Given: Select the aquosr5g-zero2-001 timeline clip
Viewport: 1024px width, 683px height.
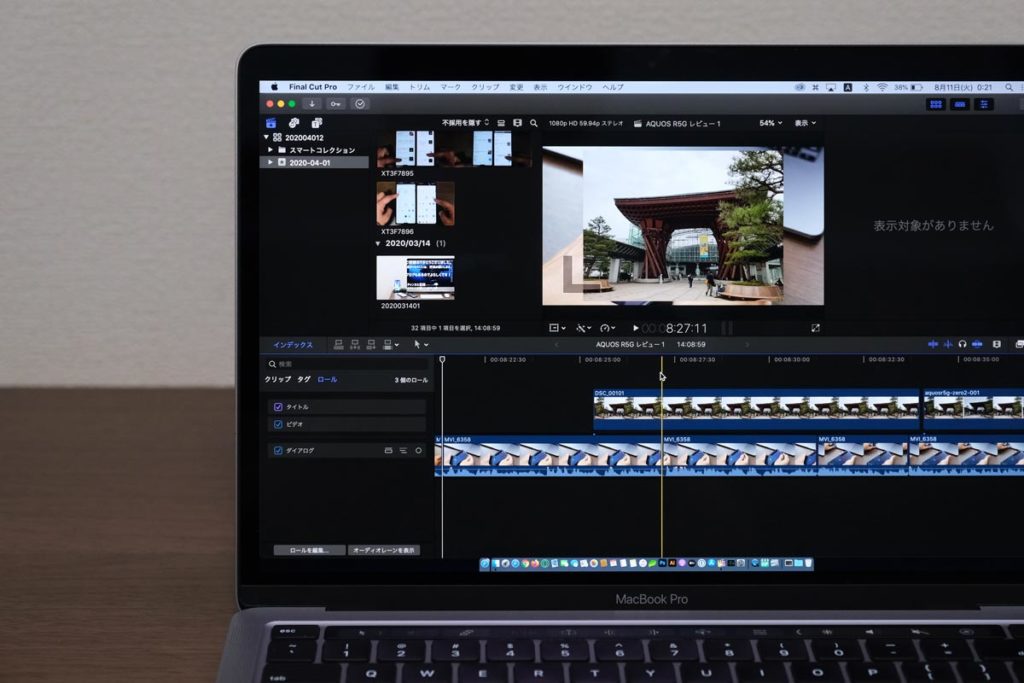Looking at the screenshot, I should coord(973,410).
